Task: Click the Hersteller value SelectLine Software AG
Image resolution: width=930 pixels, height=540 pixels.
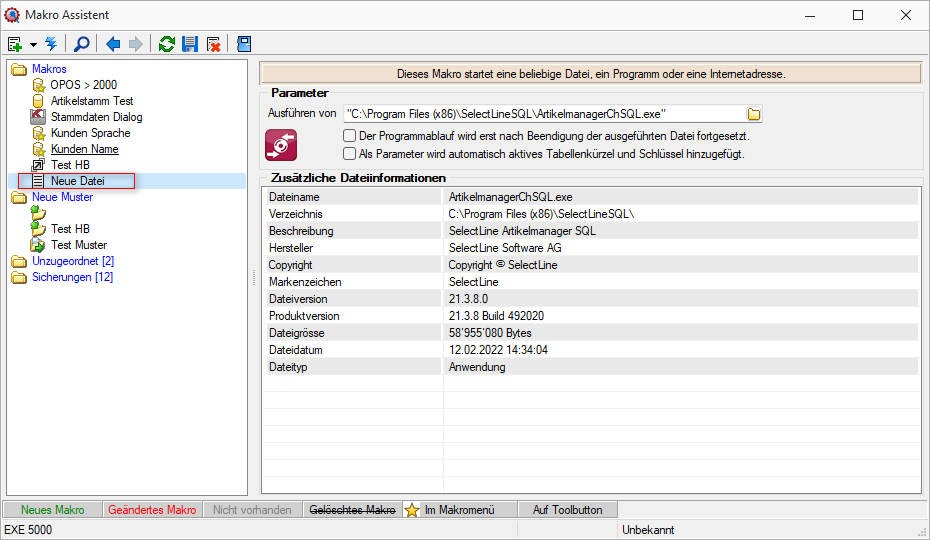Action: 505,248
